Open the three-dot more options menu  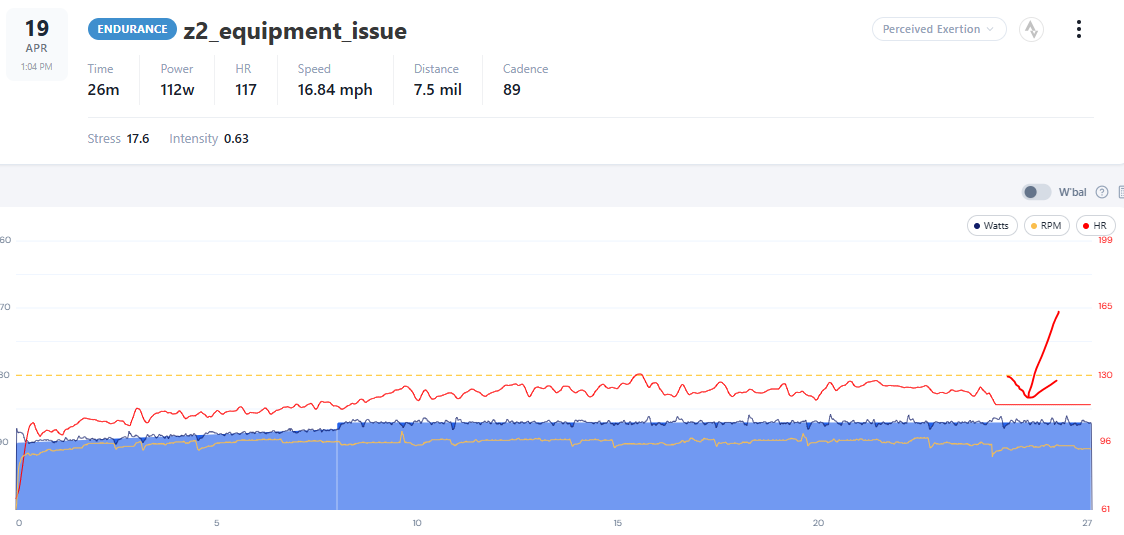tap(1078, 29)
